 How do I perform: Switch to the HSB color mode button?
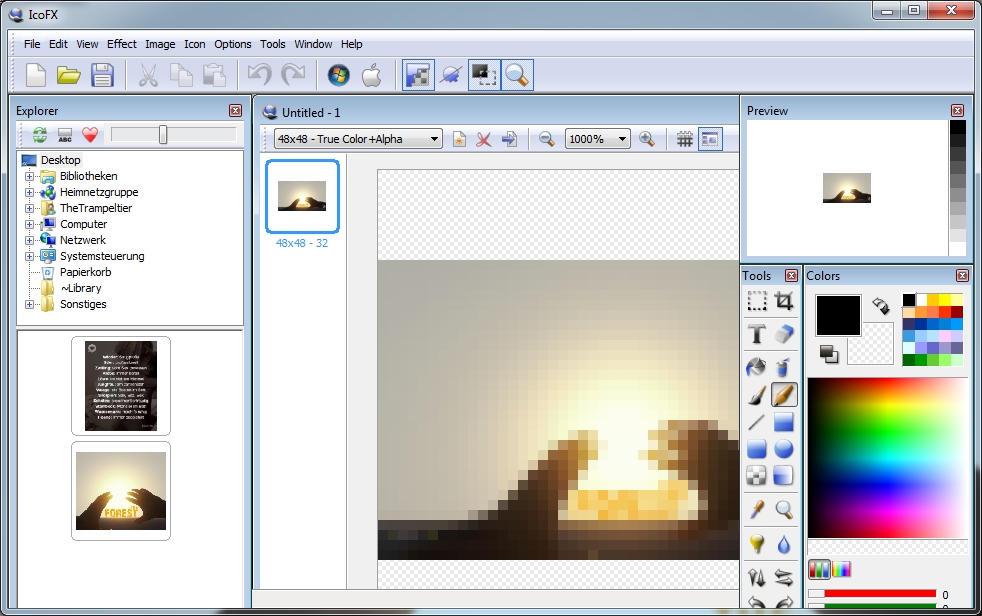[842, 570]
